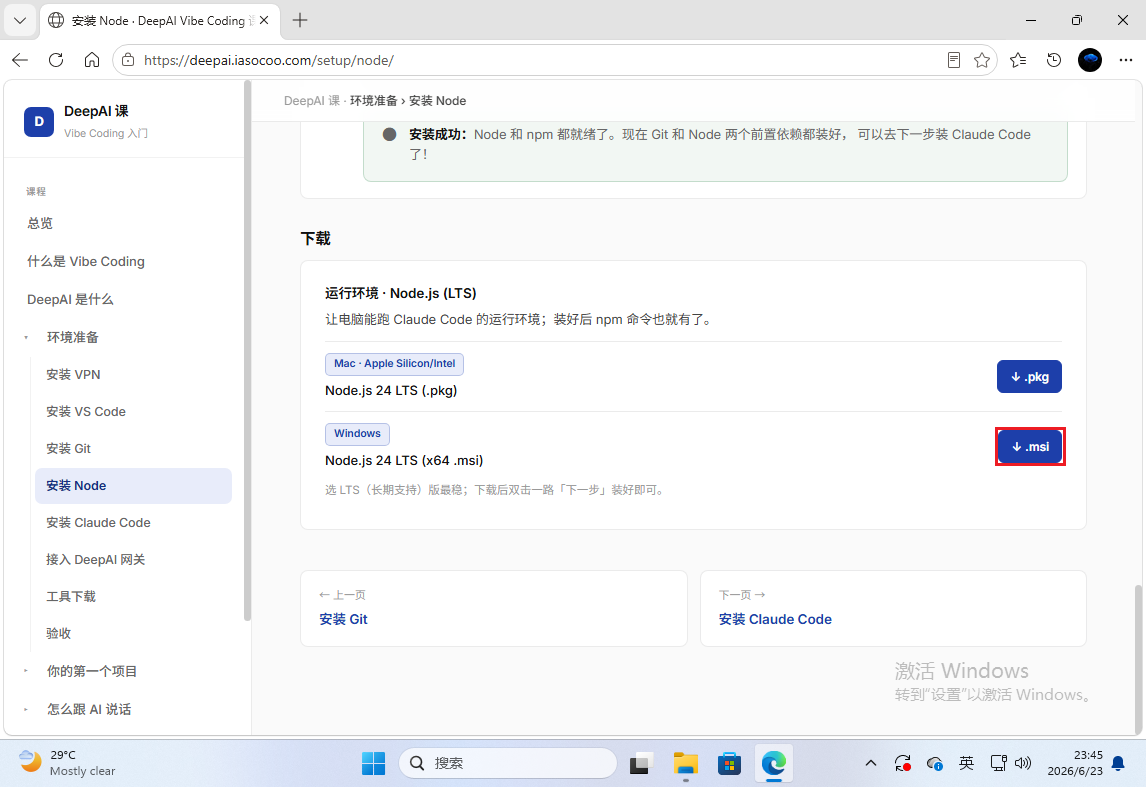This screenshot has width=1146, height=787.
Task: Open the browser settings and more menu
Action: click(x=1126, y=60)
